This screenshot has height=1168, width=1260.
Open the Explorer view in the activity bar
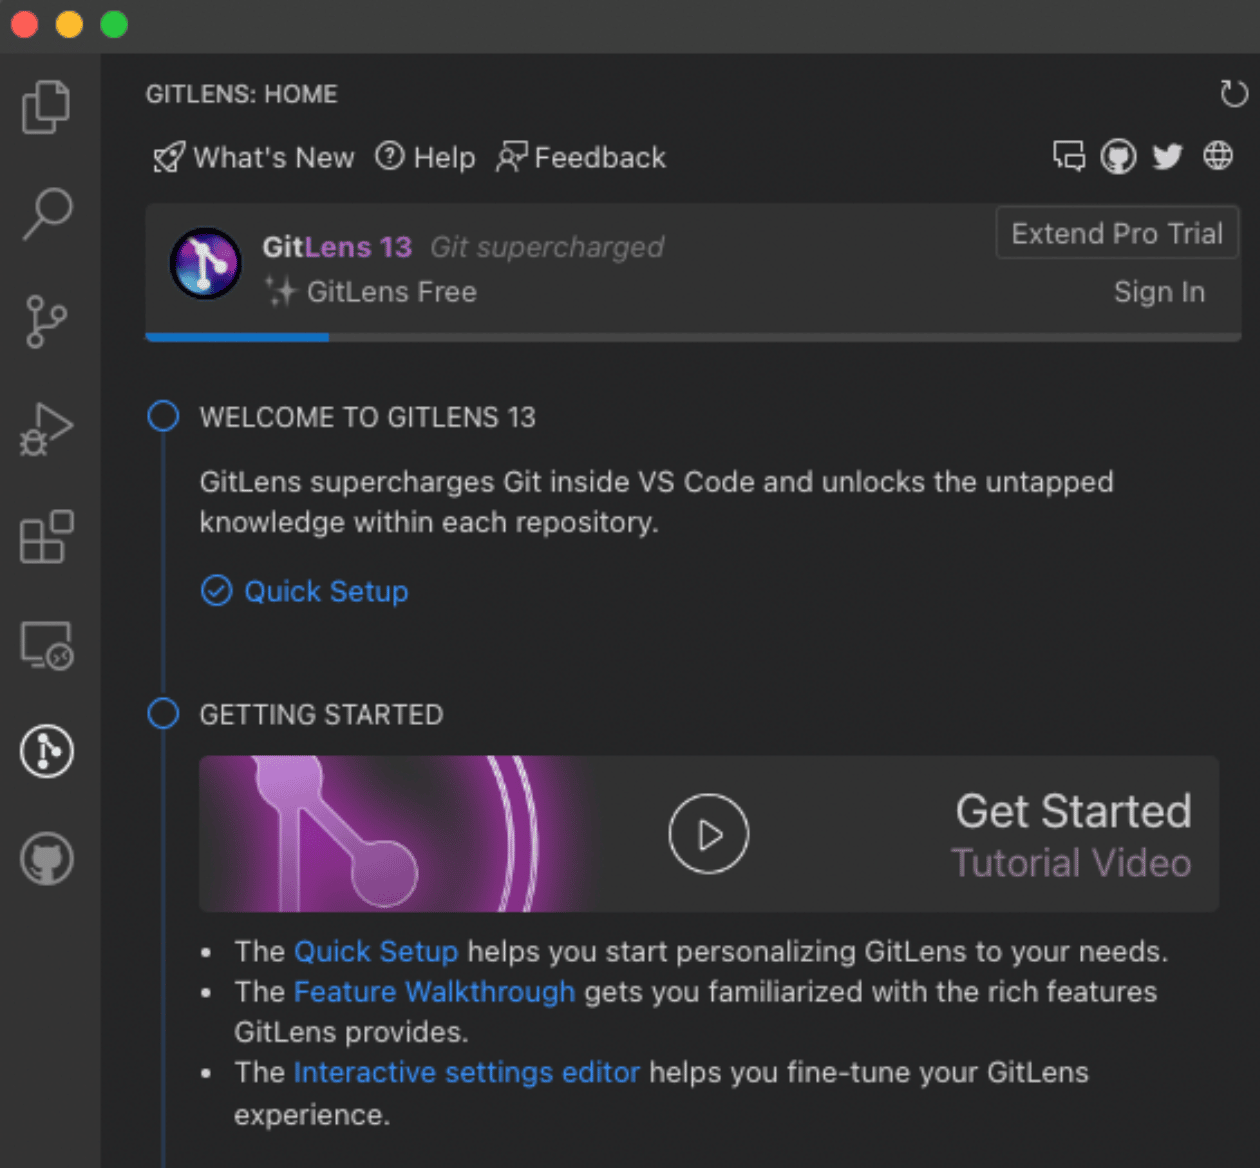[x=46, y=107]
